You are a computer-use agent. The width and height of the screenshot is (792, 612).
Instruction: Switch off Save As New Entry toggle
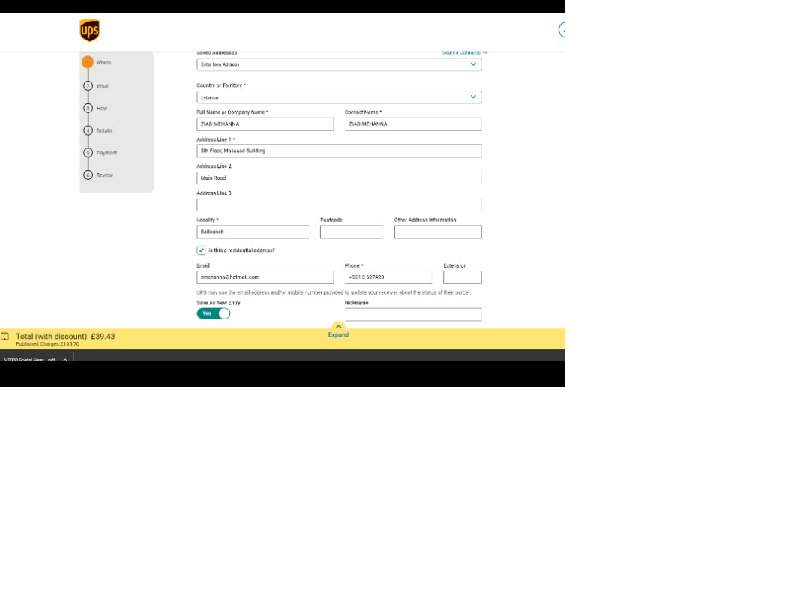tap(213, 313)
